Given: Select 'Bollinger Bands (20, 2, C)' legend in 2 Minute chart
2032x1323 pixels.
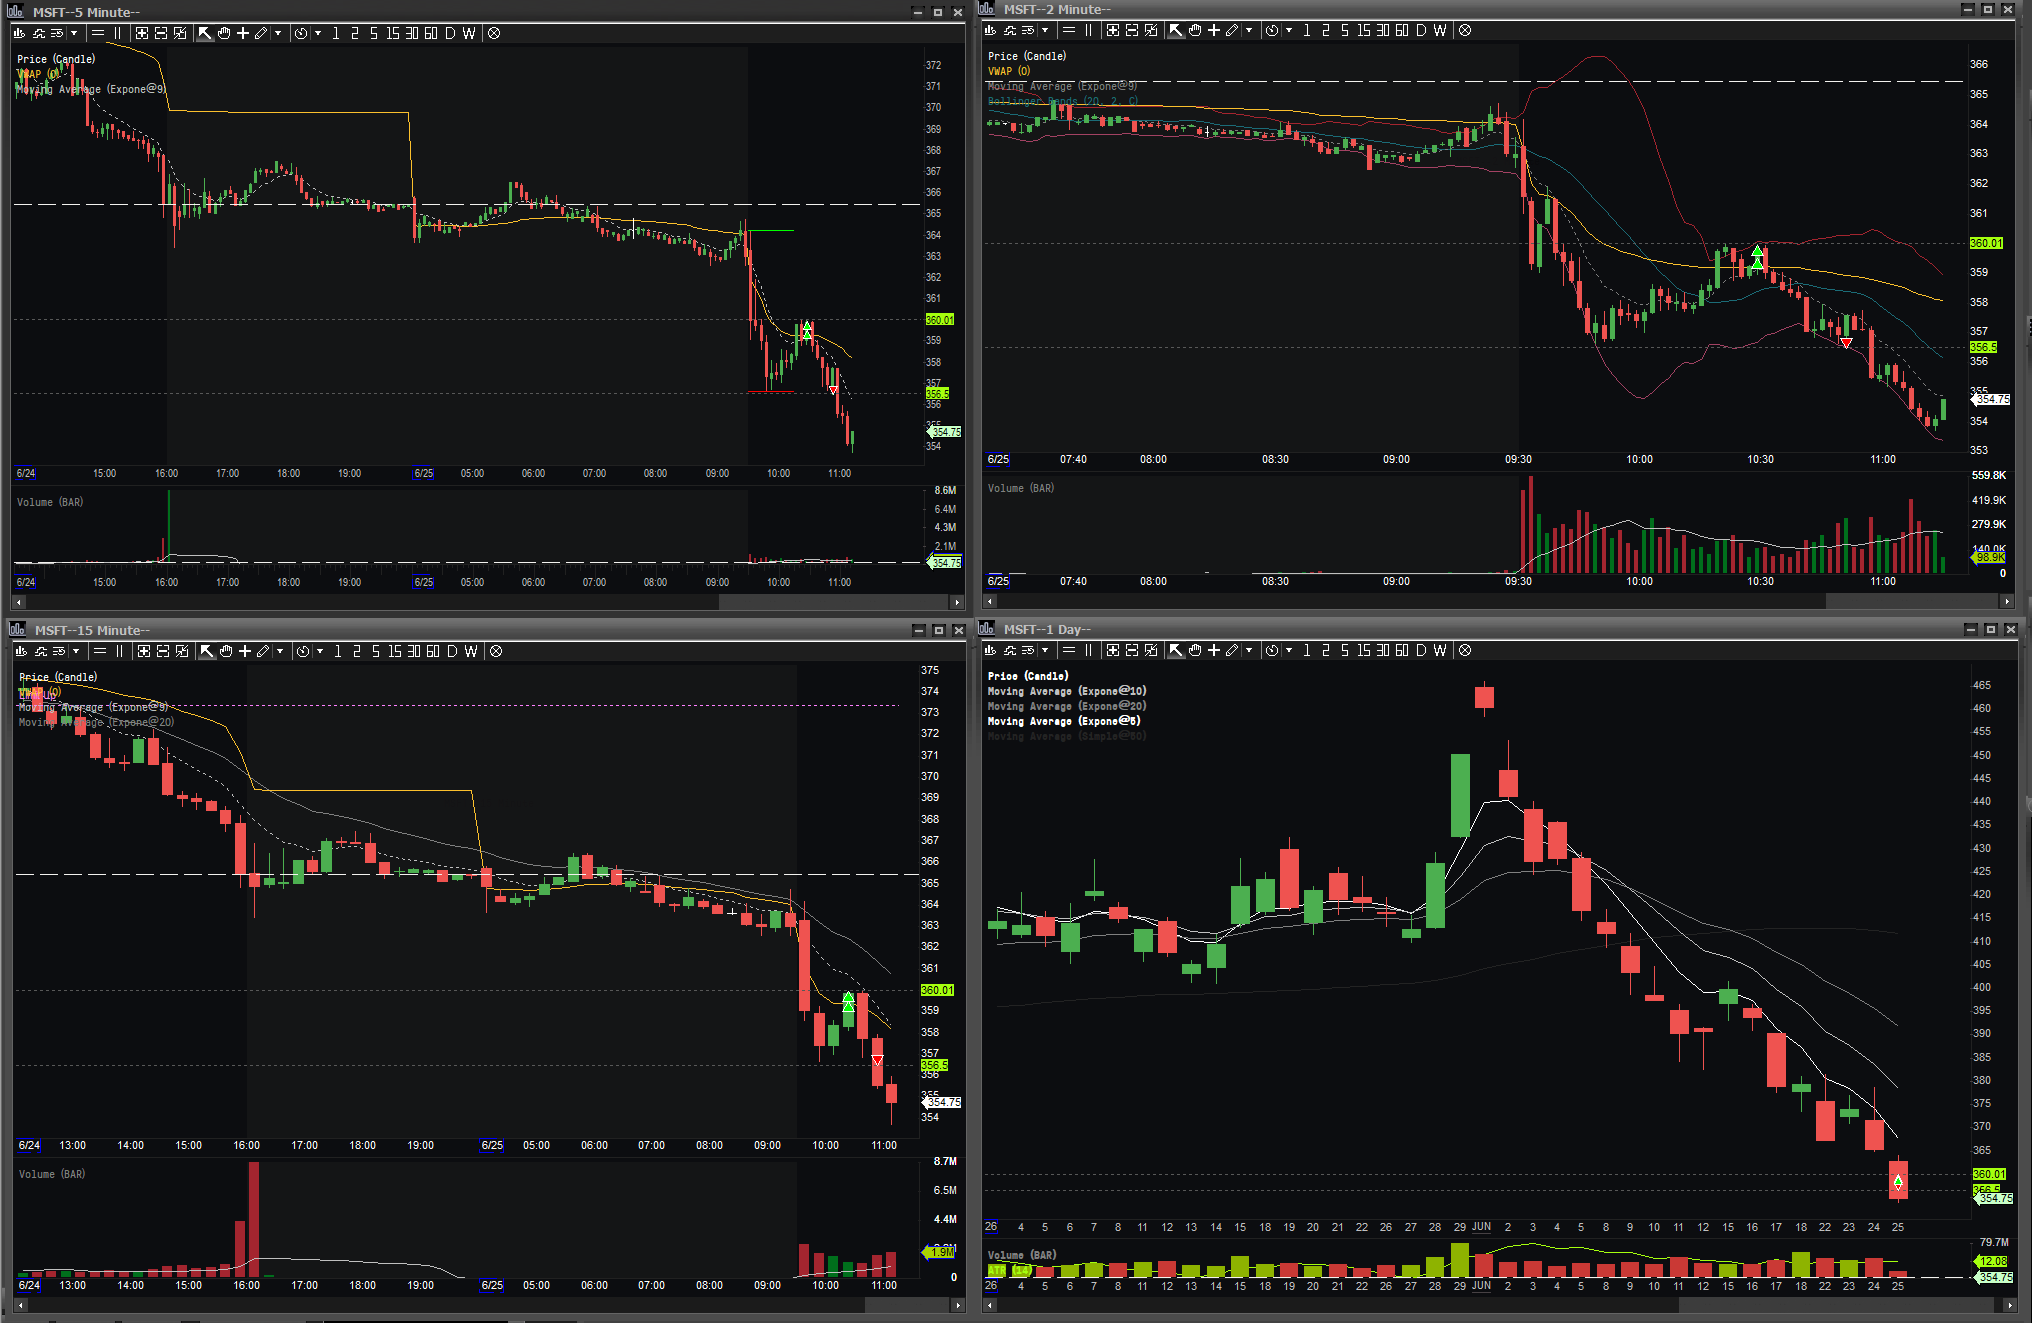Looking at the screenshot, I should (x=1063, y=101).
